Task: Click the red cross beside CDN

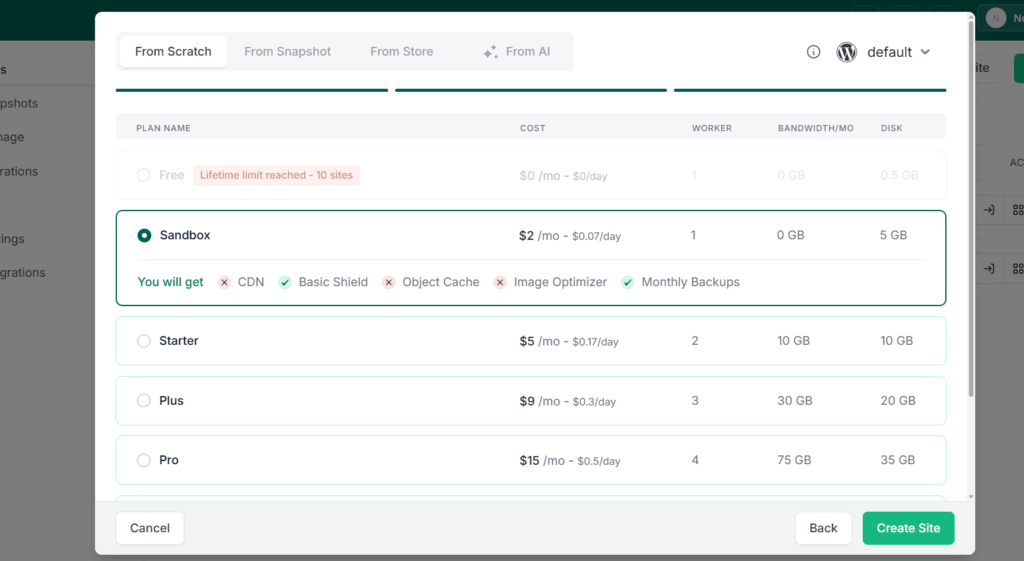Action: click(x=224, y=282)
